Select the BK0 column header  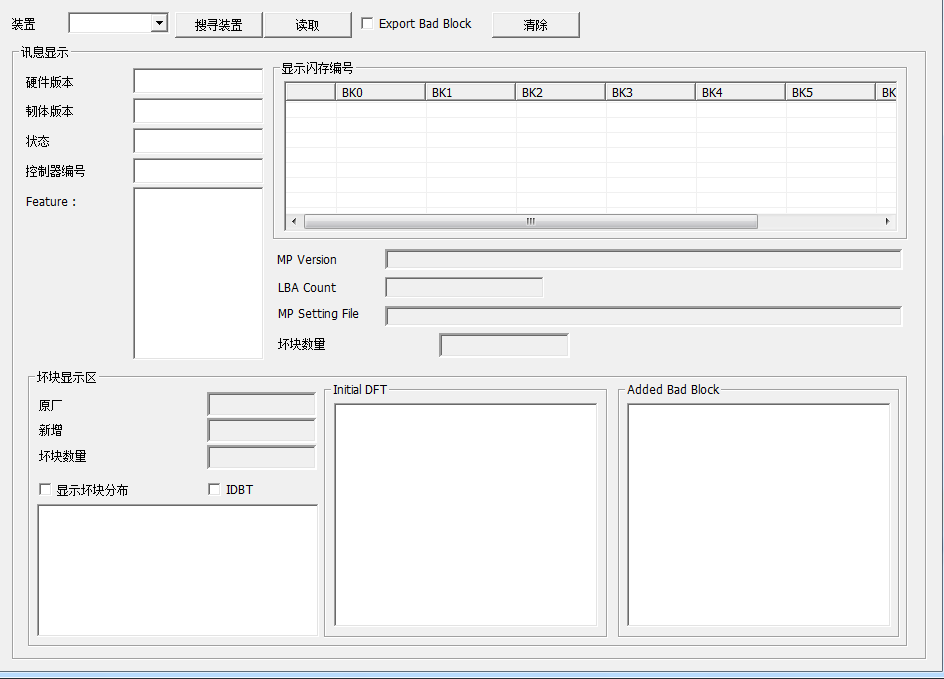click(380, 92)
